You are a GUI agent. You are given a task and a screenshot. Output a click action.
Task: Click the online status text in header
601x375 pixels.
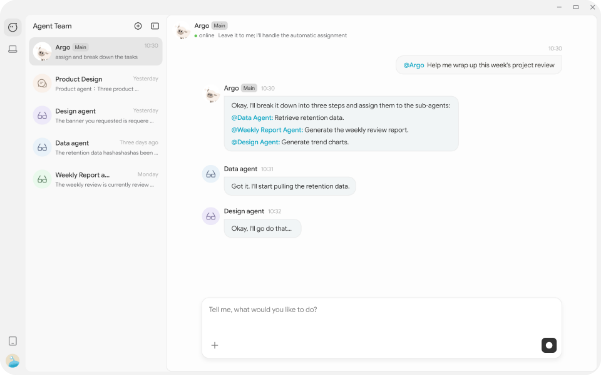pos(206,35)
